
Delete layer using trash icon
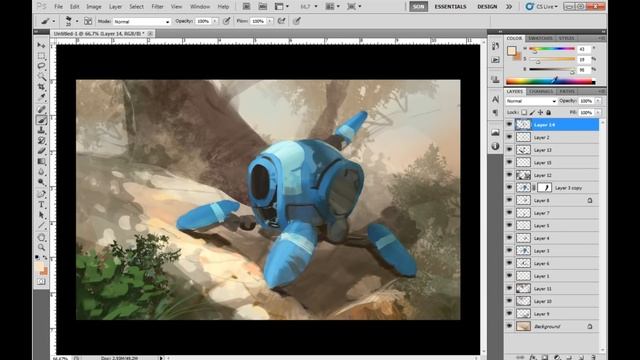coord(593,357)
